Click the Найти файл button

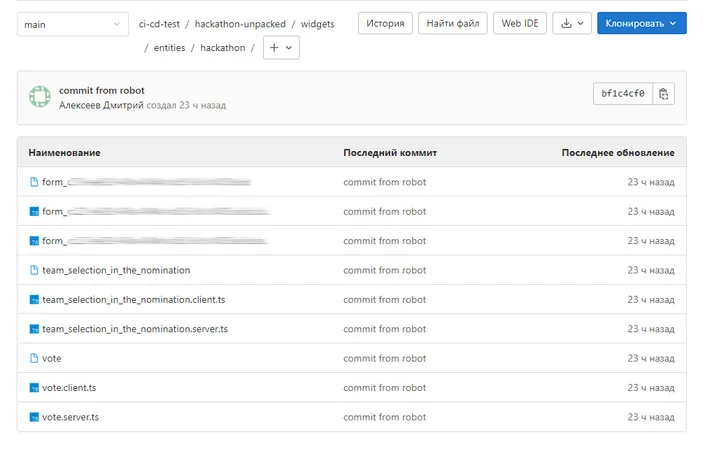pos(453,24)
